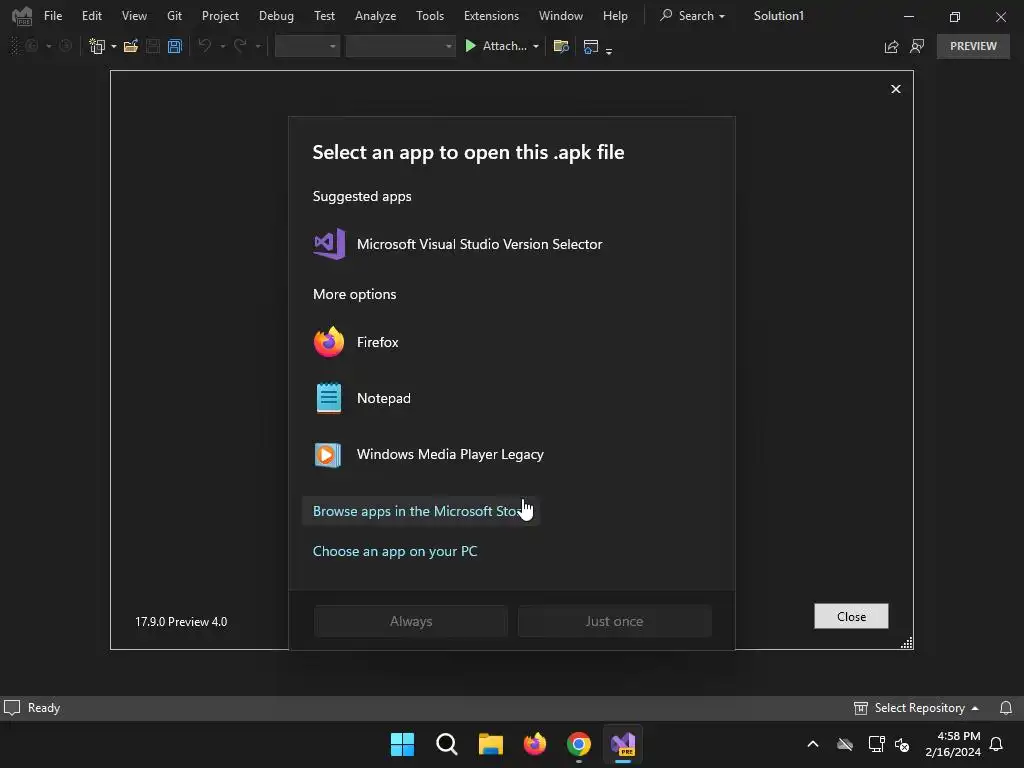Expand the Attach dropdown arrow
This screenshot has height=768, width=1024.
(536, 46)
